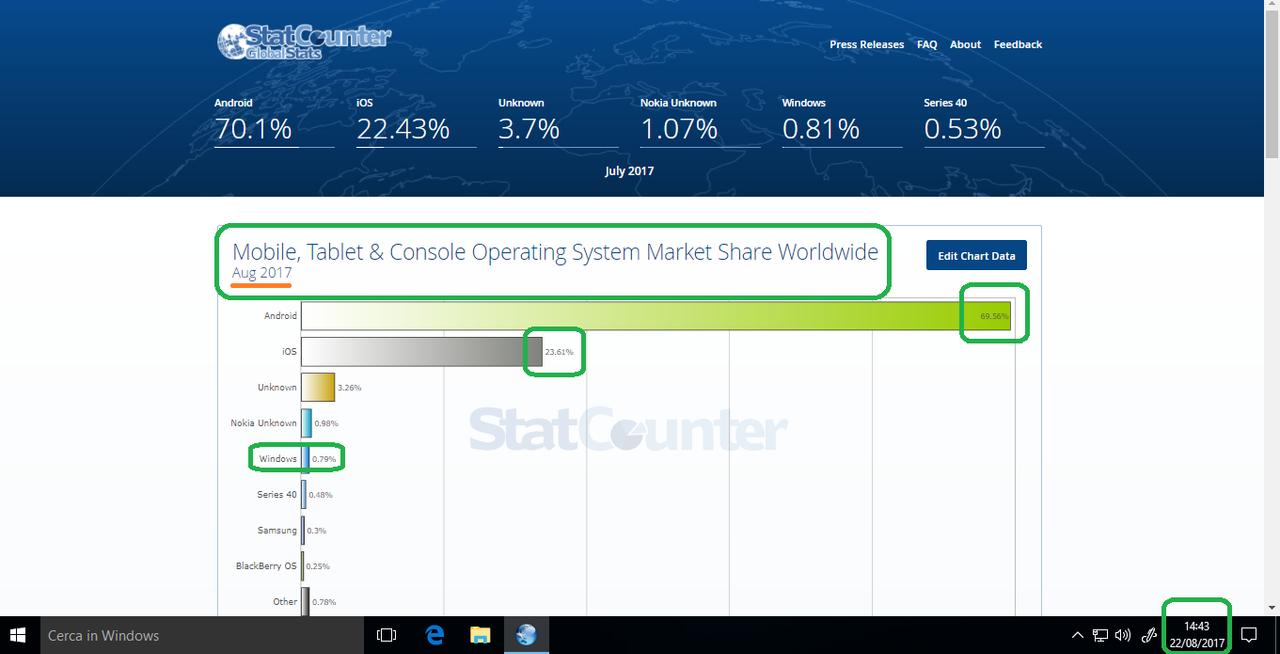Click the Nokia Unknown 1.07% header stat

coord(700,121)
